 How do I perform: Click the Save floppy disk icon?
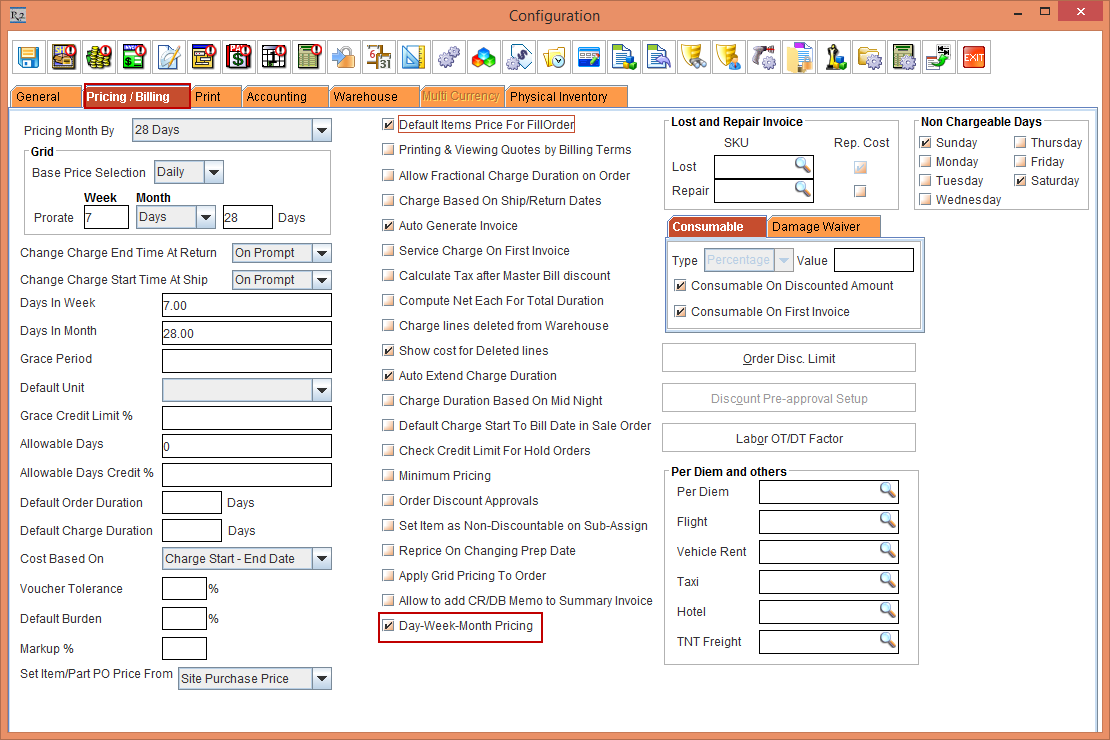[29, 57]
